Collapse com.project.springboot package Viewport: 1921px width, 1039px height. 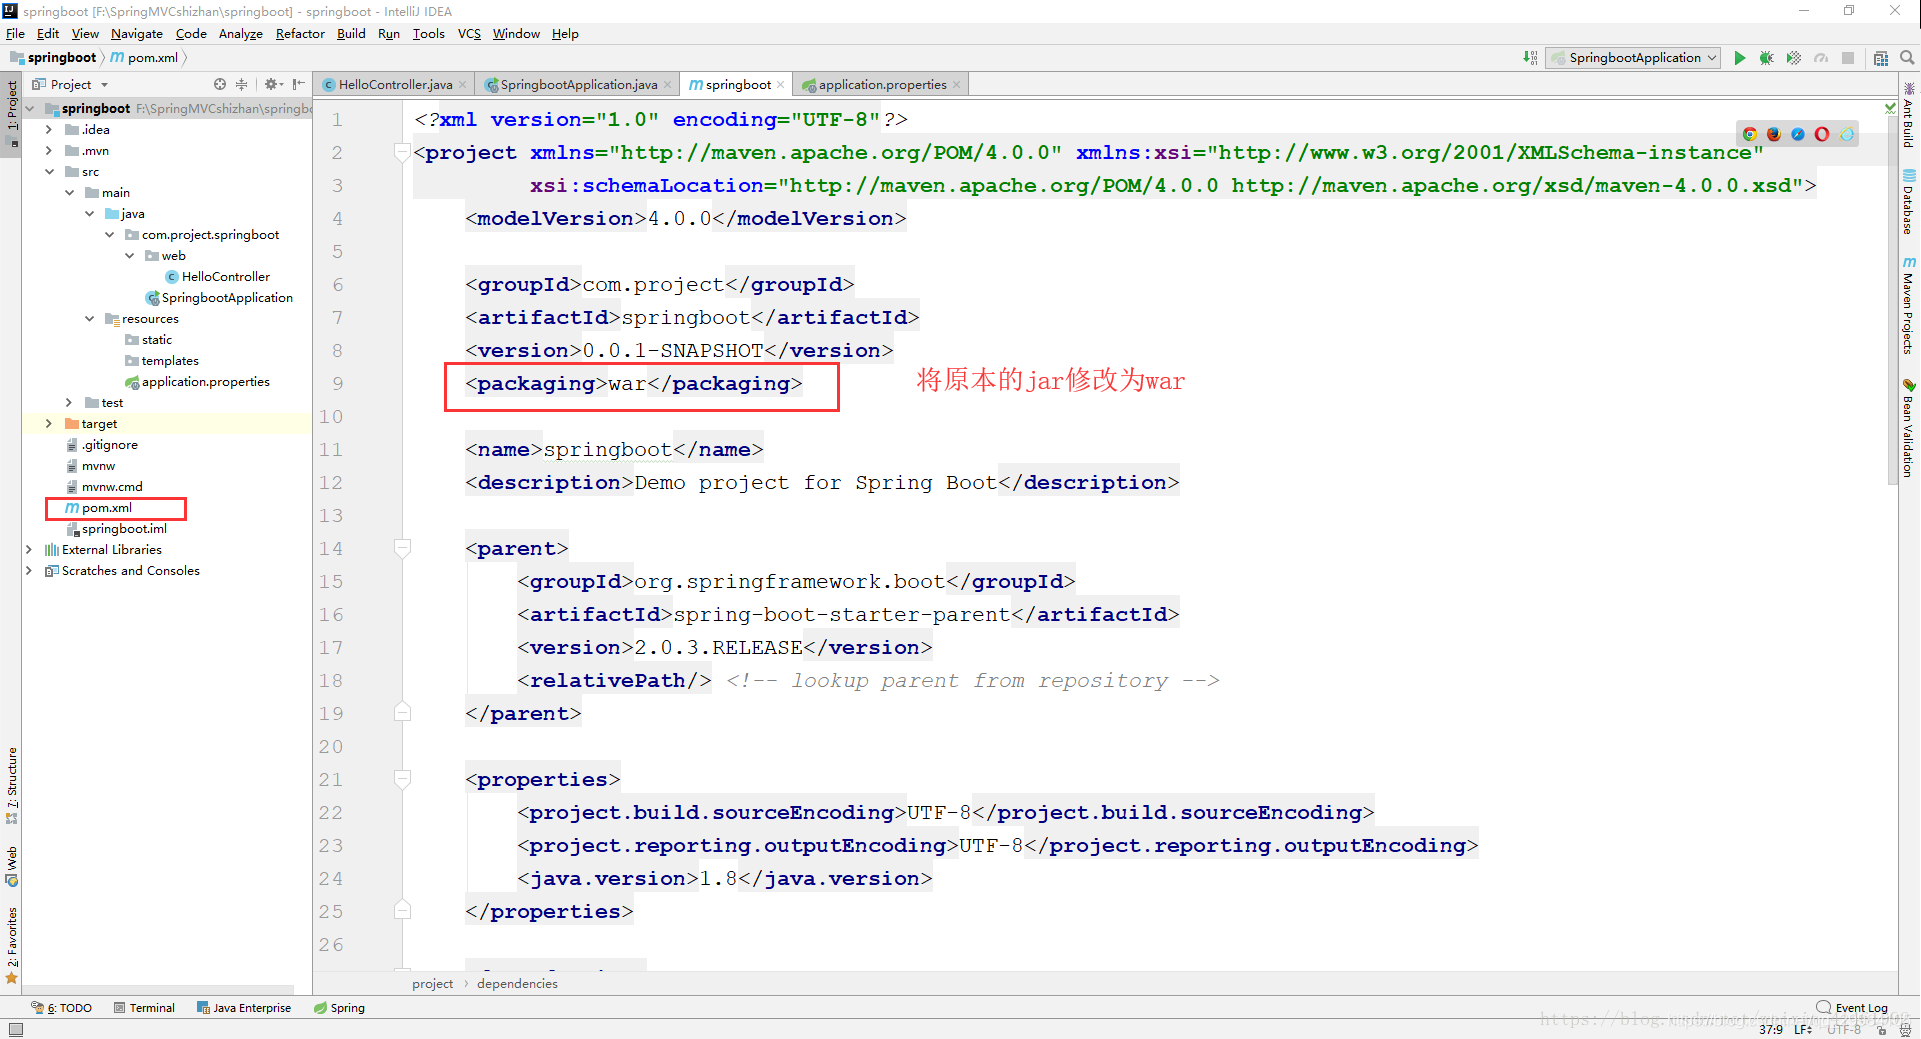pyautogui.click(x=109, y=235)
